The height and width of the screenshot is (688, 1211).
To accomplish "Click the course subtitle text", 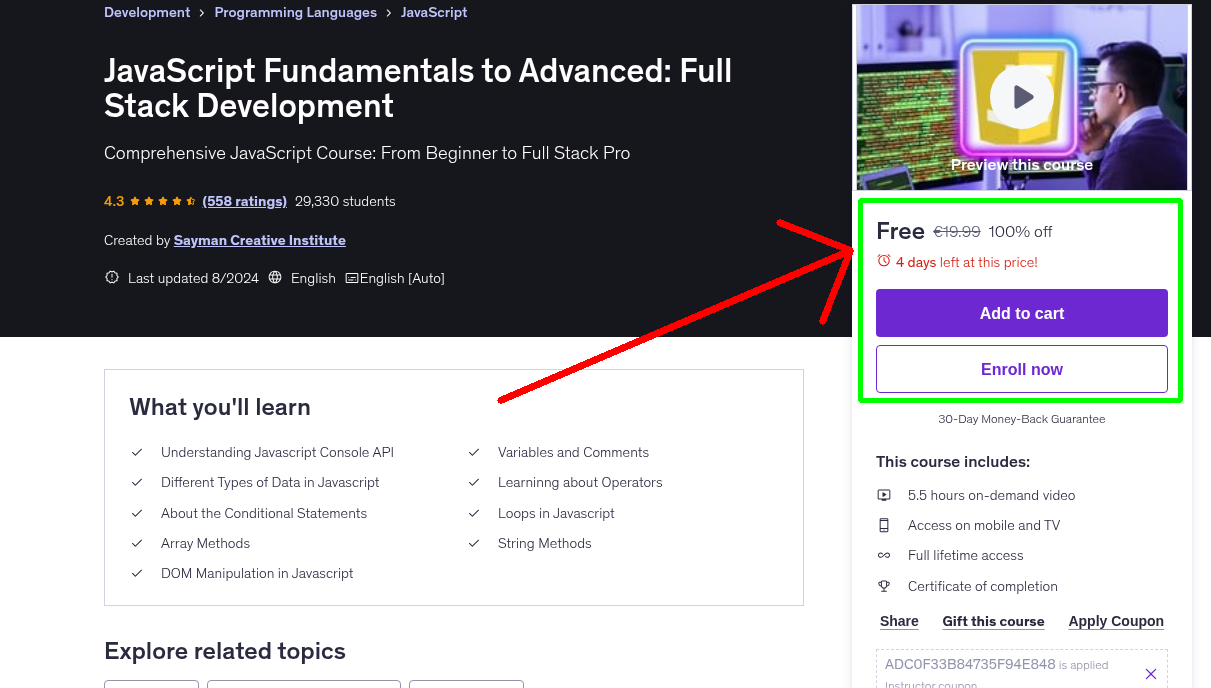I will [367, 153].
